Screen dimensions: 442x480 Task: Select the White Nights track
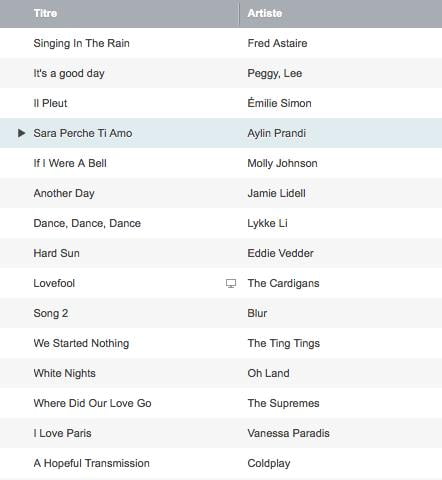(x=221, y=373)
